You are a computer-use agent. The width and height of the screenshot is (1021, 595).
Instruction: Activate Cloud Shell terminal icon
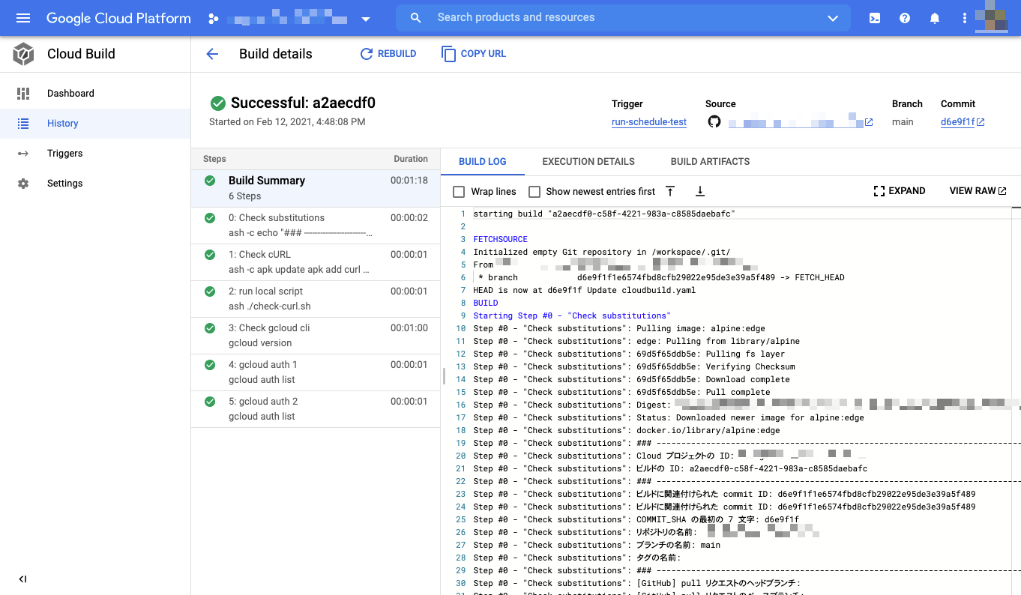(x=874, y=18)
